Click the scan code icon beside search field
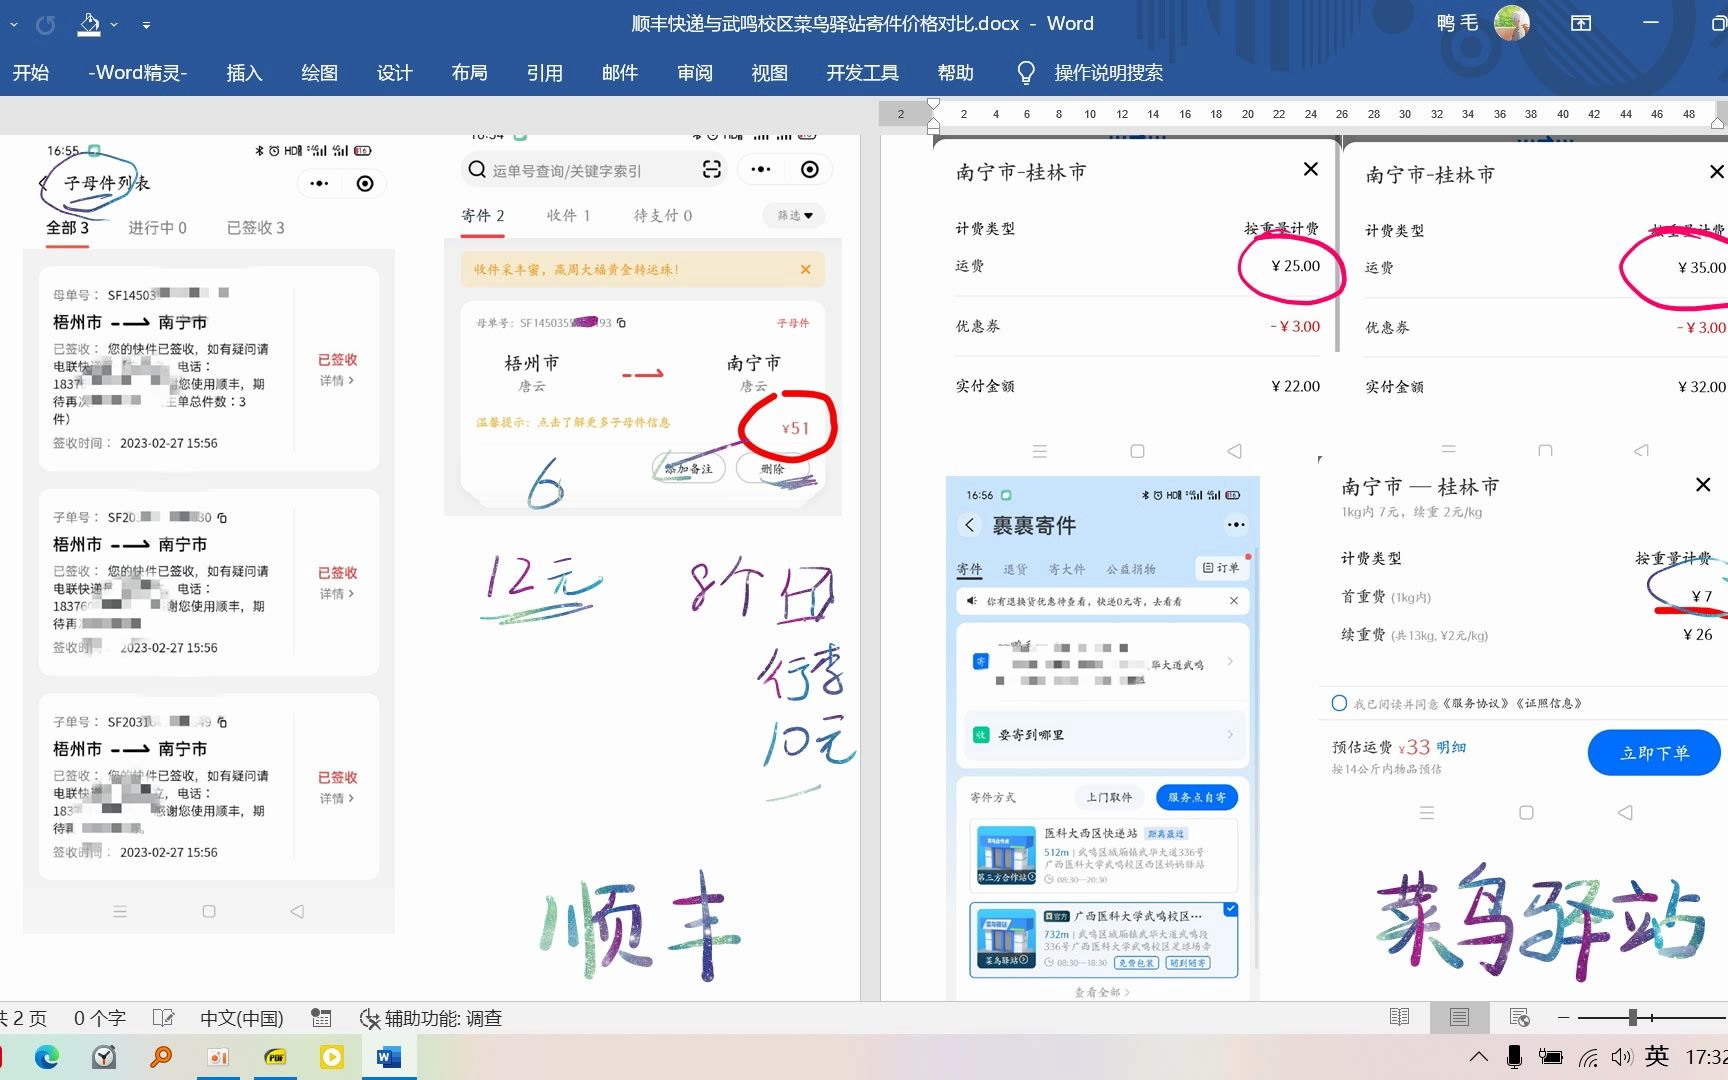1728x1080 pixels. tap(712, 169)
